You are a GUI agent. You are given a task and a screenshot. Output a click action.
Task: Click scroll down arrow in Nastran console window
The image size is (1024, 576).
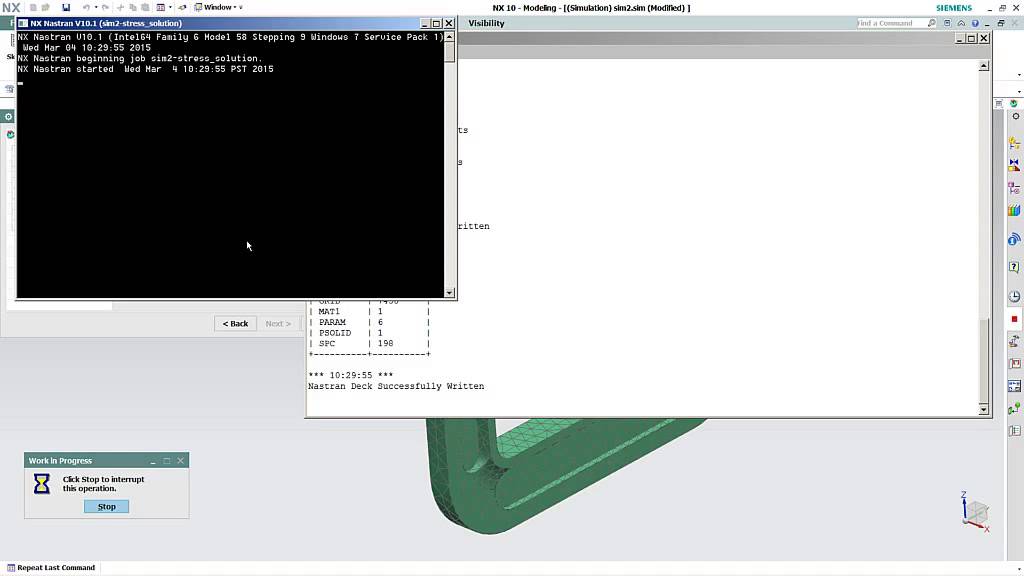click(x=449, y=293)
